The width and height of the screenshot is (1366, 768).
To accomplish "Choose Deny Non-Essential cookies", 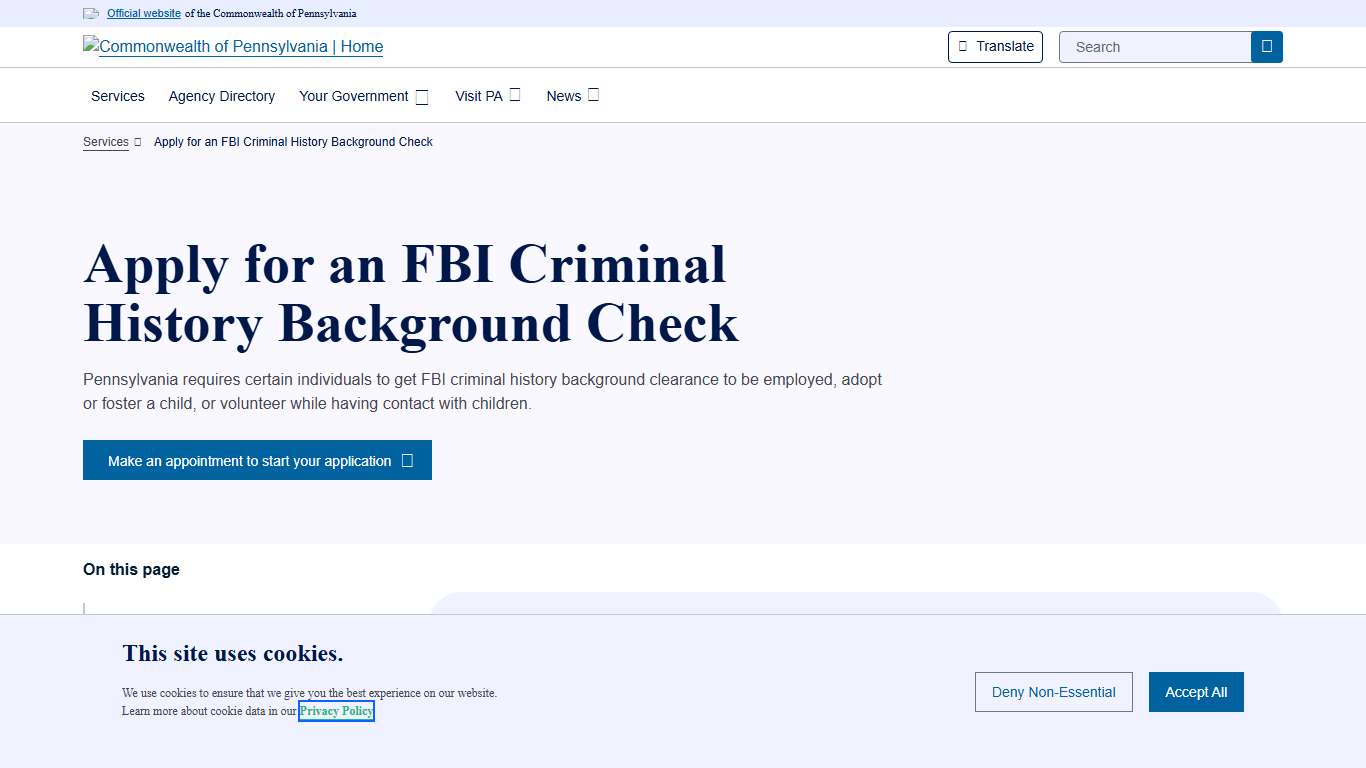I will coord(1053,691).
